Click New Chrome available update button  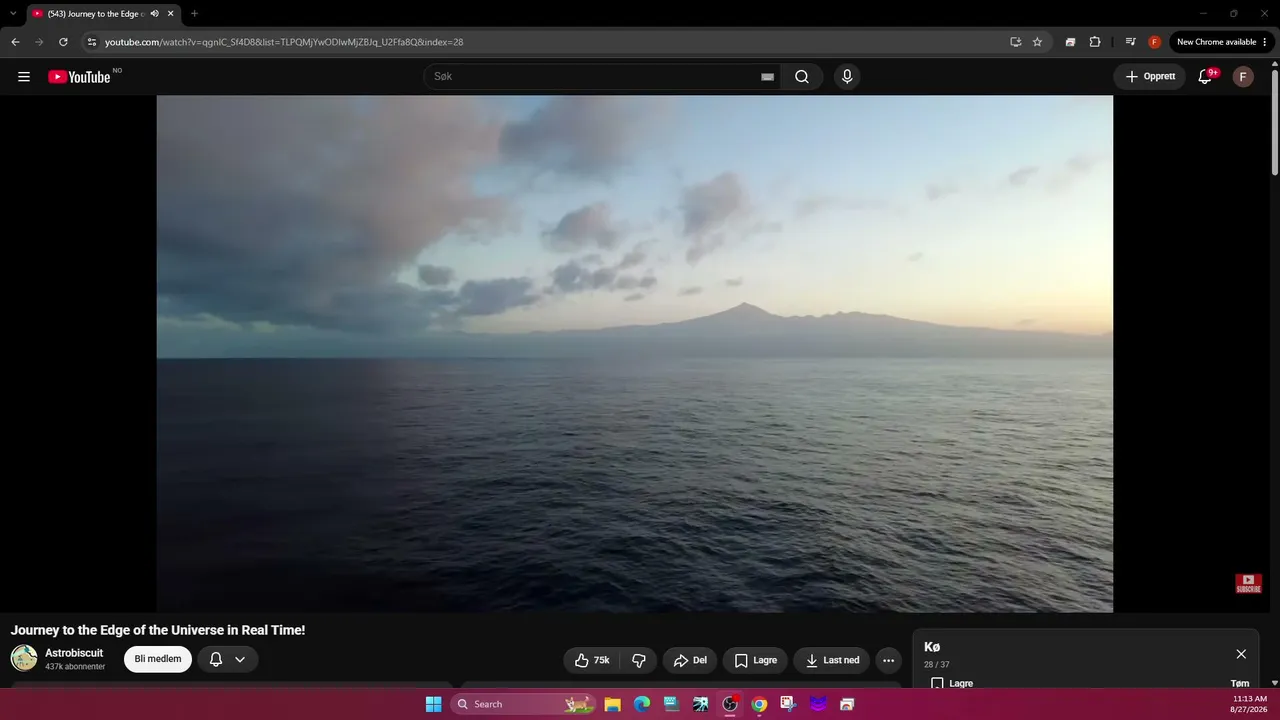pyautogui.click(x=1222, y=42)
